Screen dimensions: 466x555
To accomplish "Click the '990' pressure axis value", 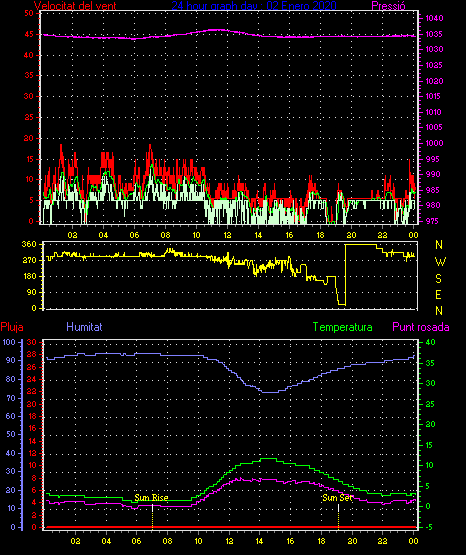I will (433, 174).
